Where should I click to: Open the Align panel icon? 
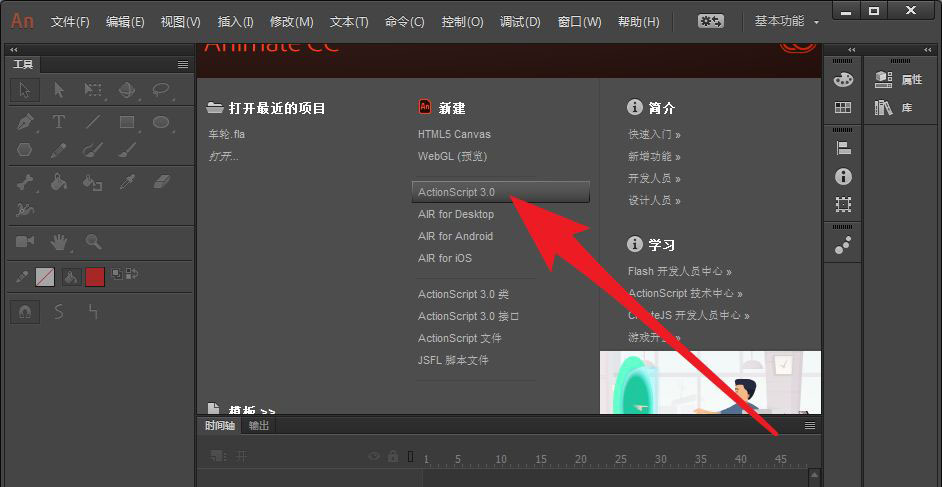(x=843, y=148)
